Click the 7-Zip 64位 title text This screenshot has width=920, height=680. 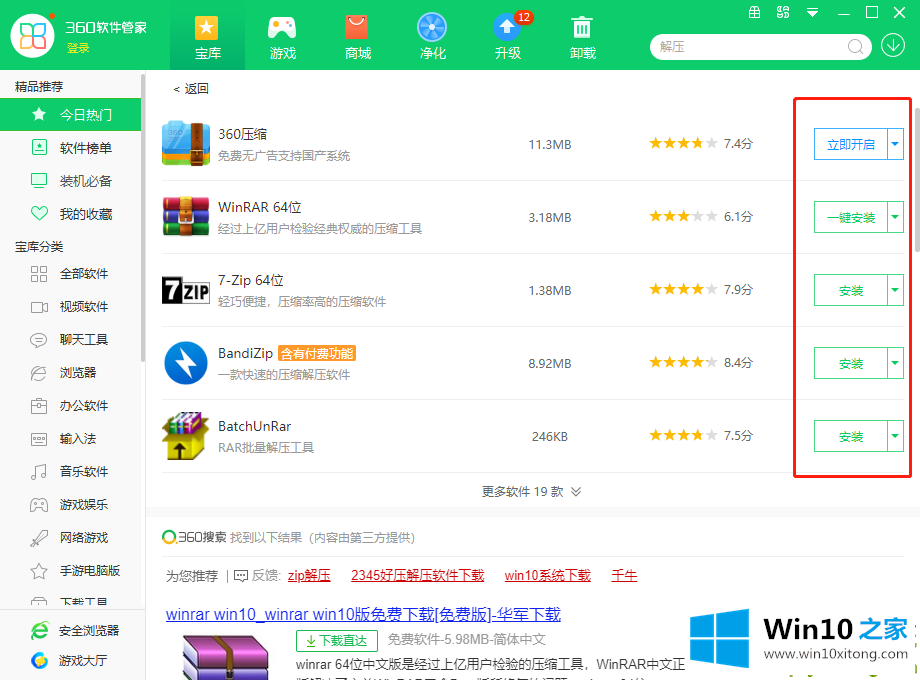click(x=251, y=280)
